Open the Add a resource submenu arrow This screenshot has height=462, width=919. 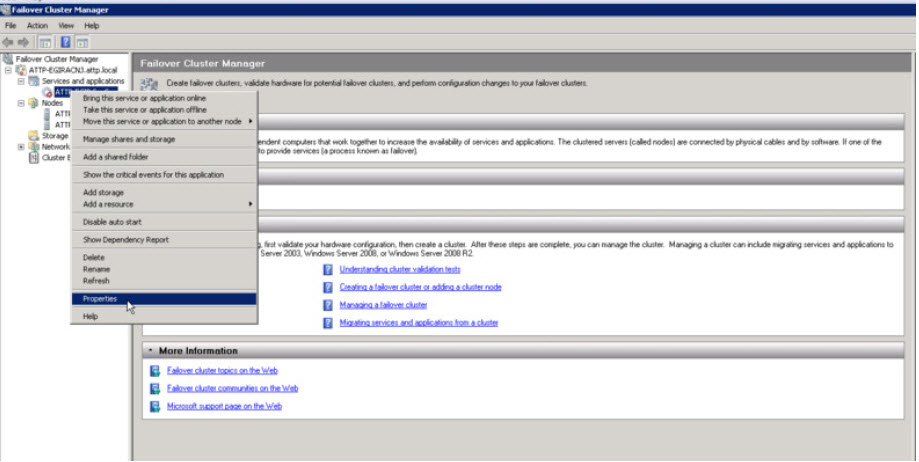[250, 204]
